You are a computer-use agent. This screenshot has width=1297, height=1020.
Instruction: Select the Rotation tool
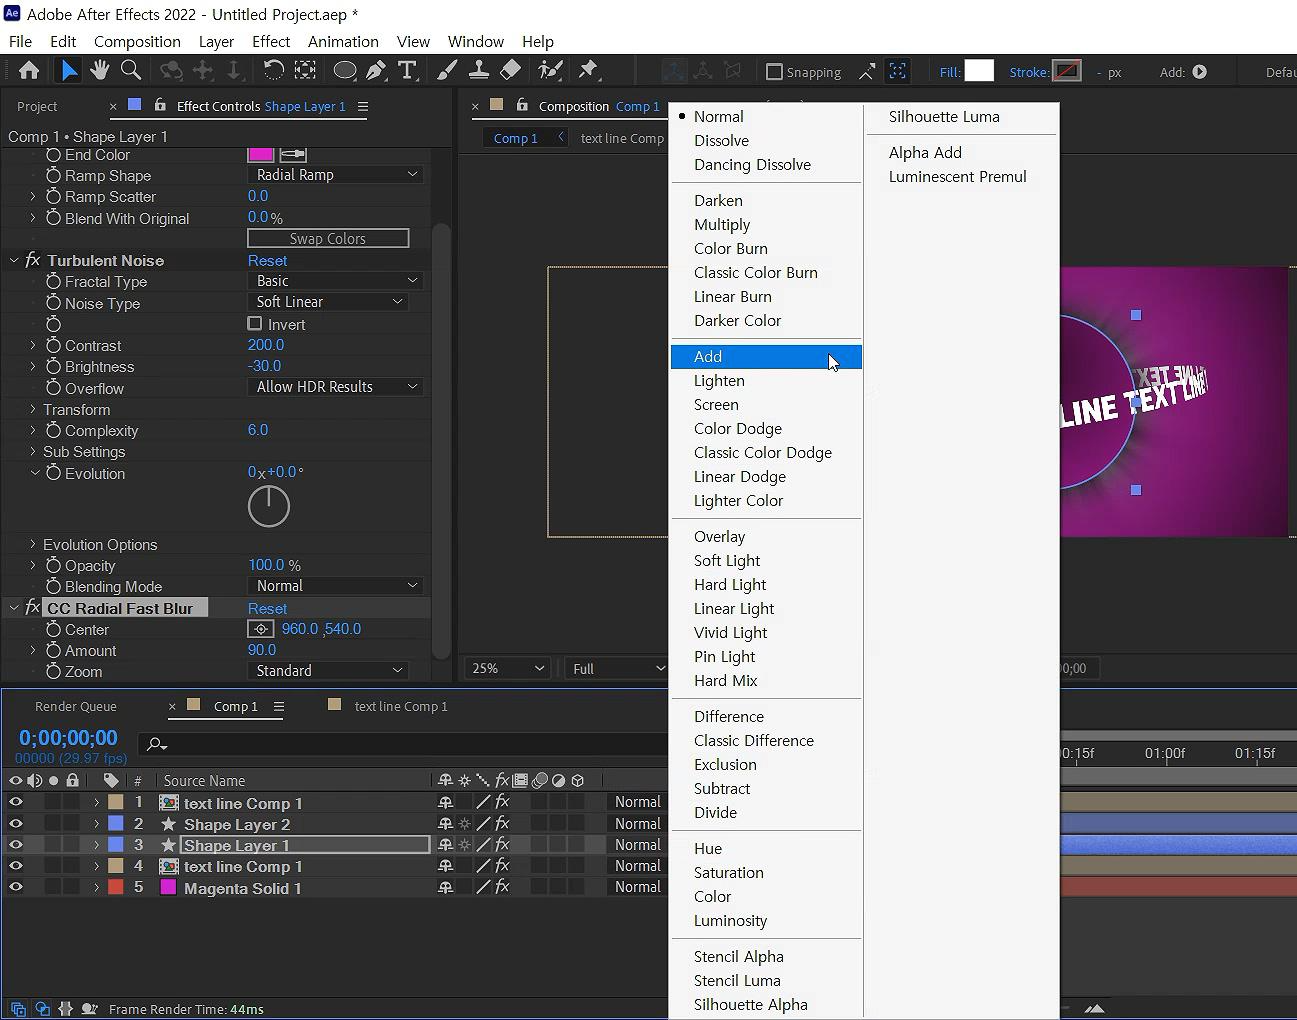(273, 70)
